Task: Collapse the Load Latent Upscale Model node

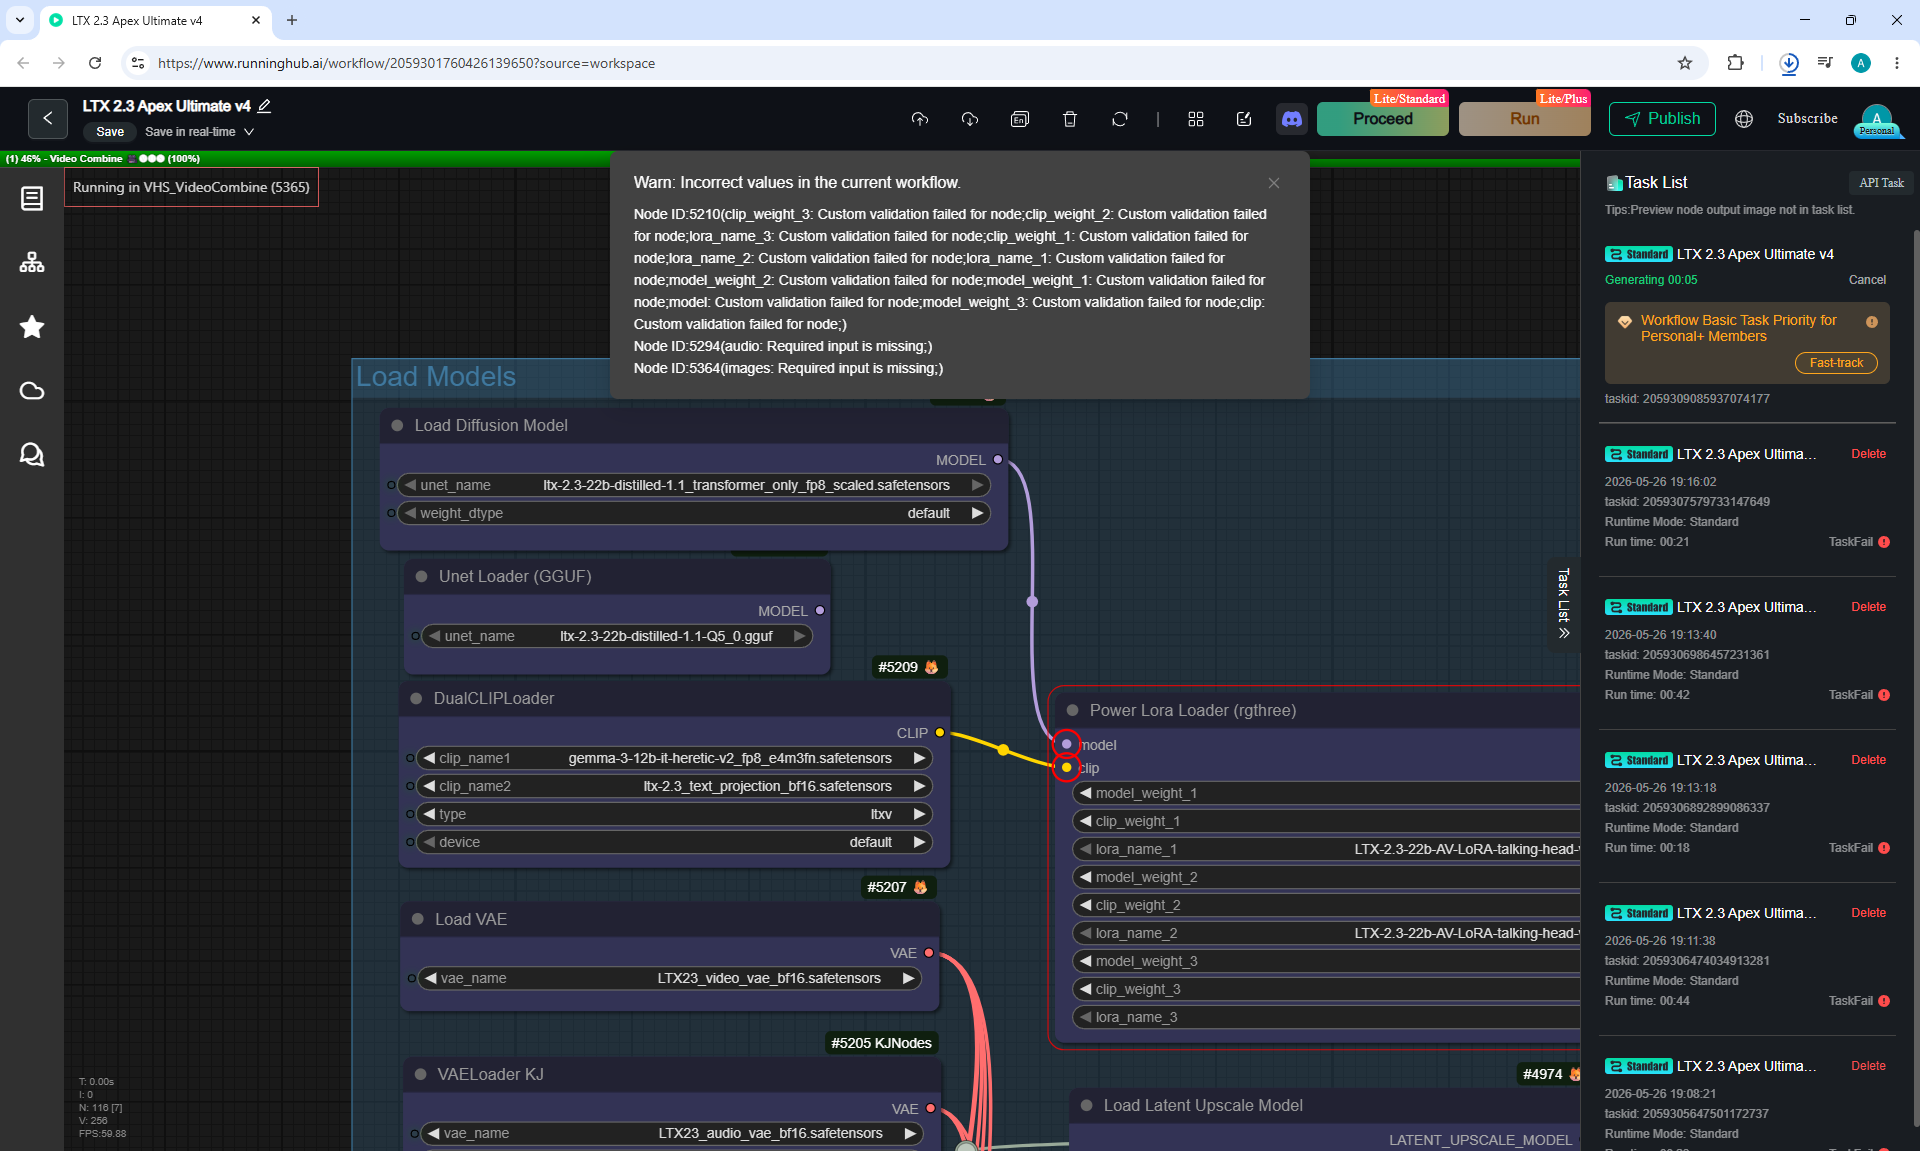Action: [x=1086, y=1106]
